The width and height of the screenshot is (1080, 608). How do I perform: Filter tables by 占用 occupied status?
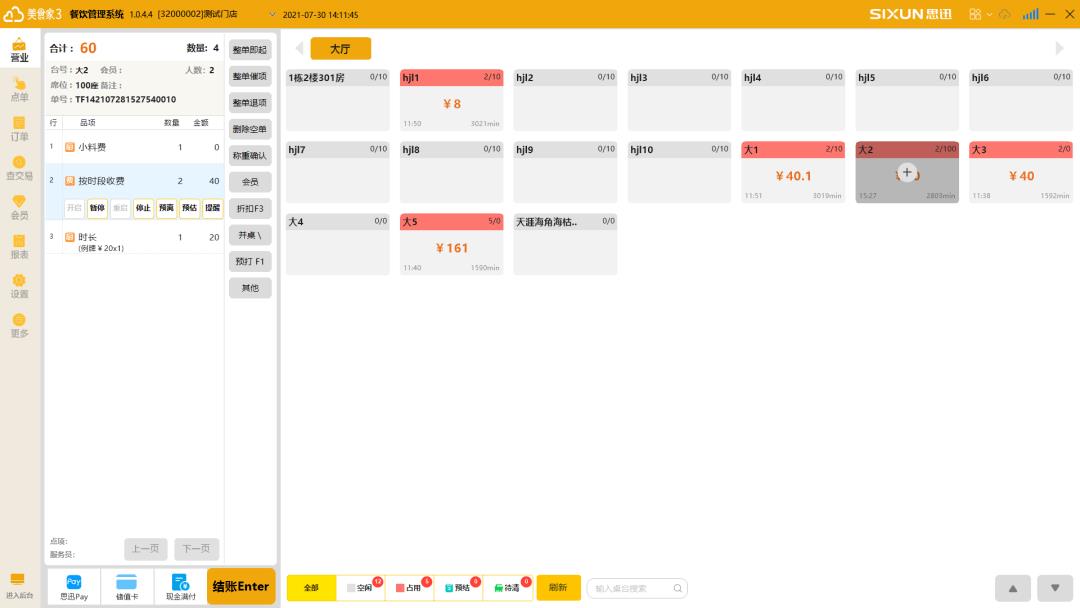click(x=410, y=588)
